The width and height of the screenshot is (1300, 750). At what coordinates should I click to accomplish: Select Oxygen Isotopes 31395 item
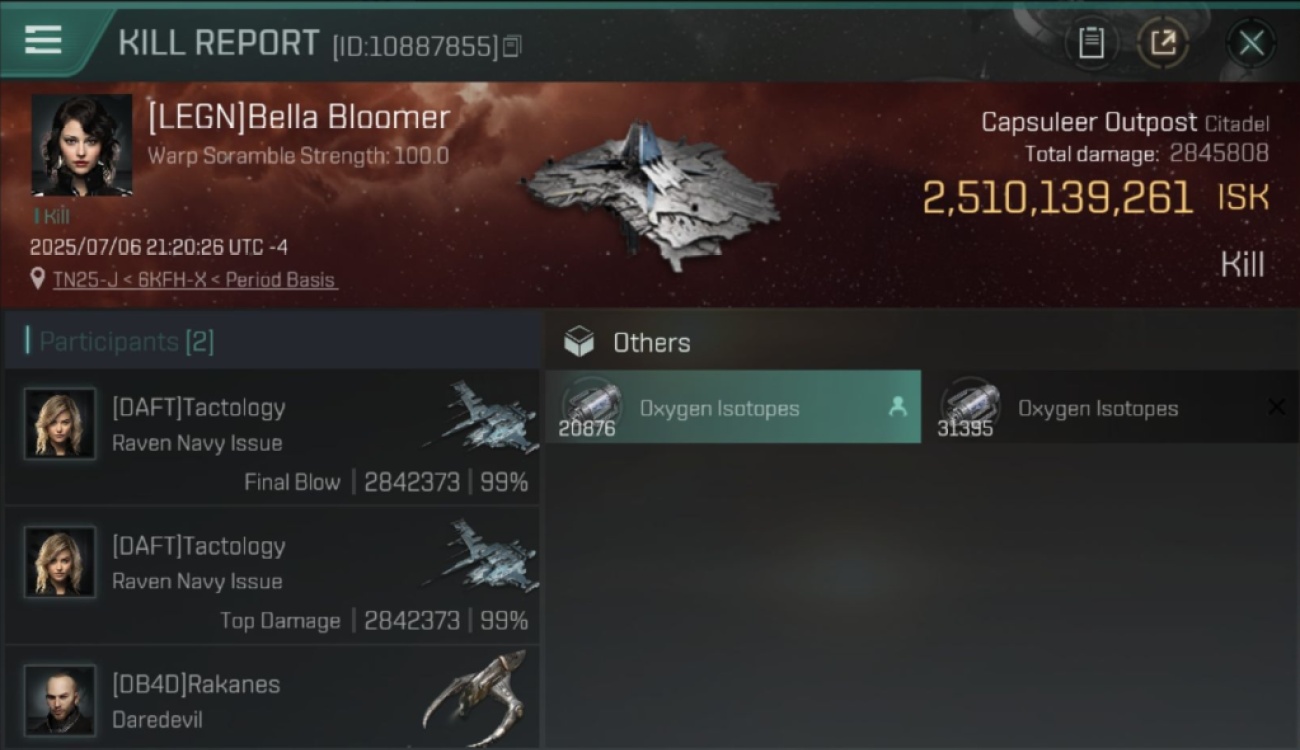tap(1111, 407)
